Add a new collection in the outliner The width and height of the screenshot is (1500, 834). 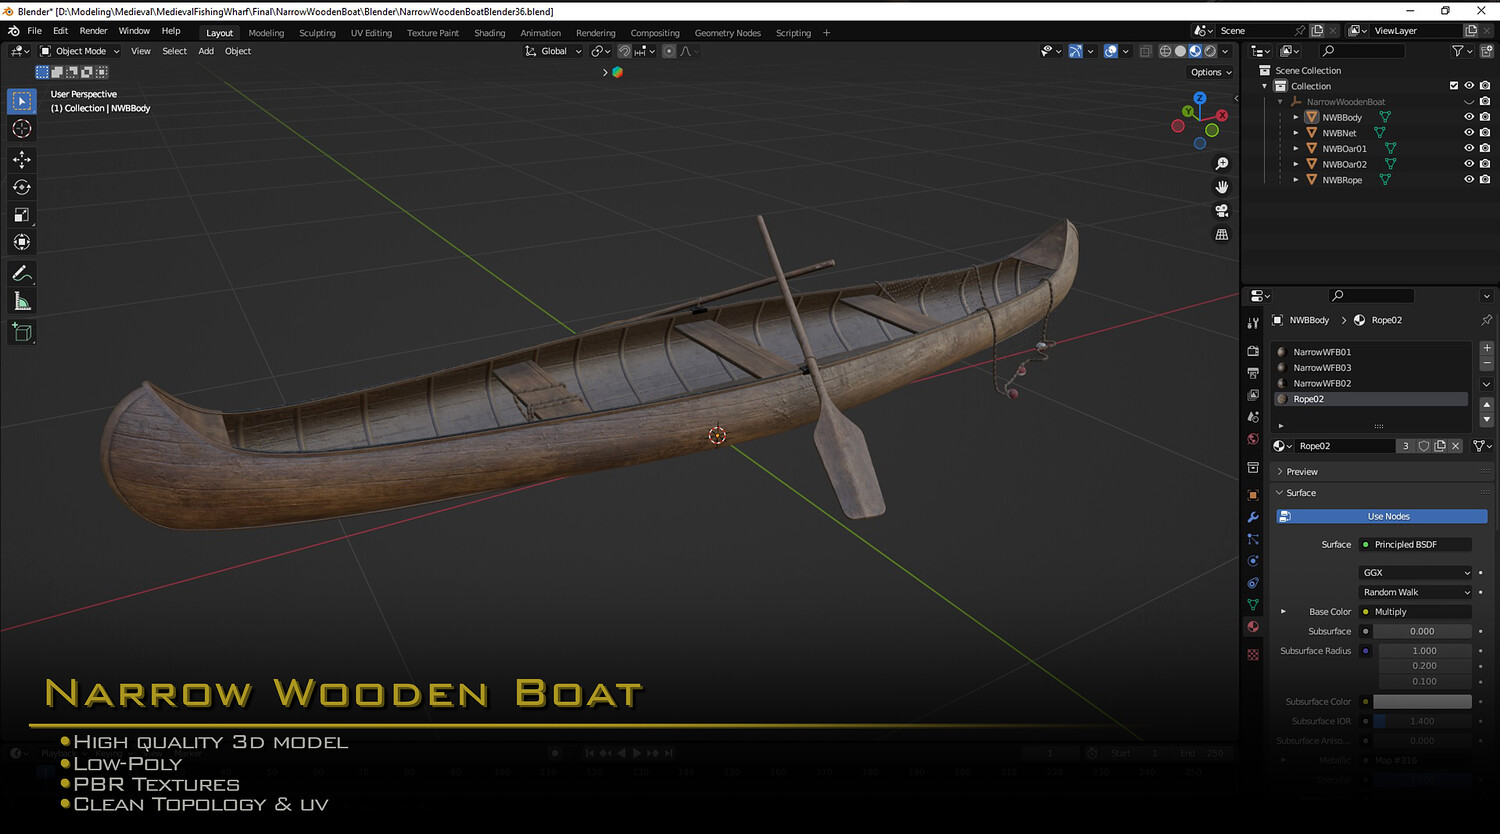point(1486,51)
